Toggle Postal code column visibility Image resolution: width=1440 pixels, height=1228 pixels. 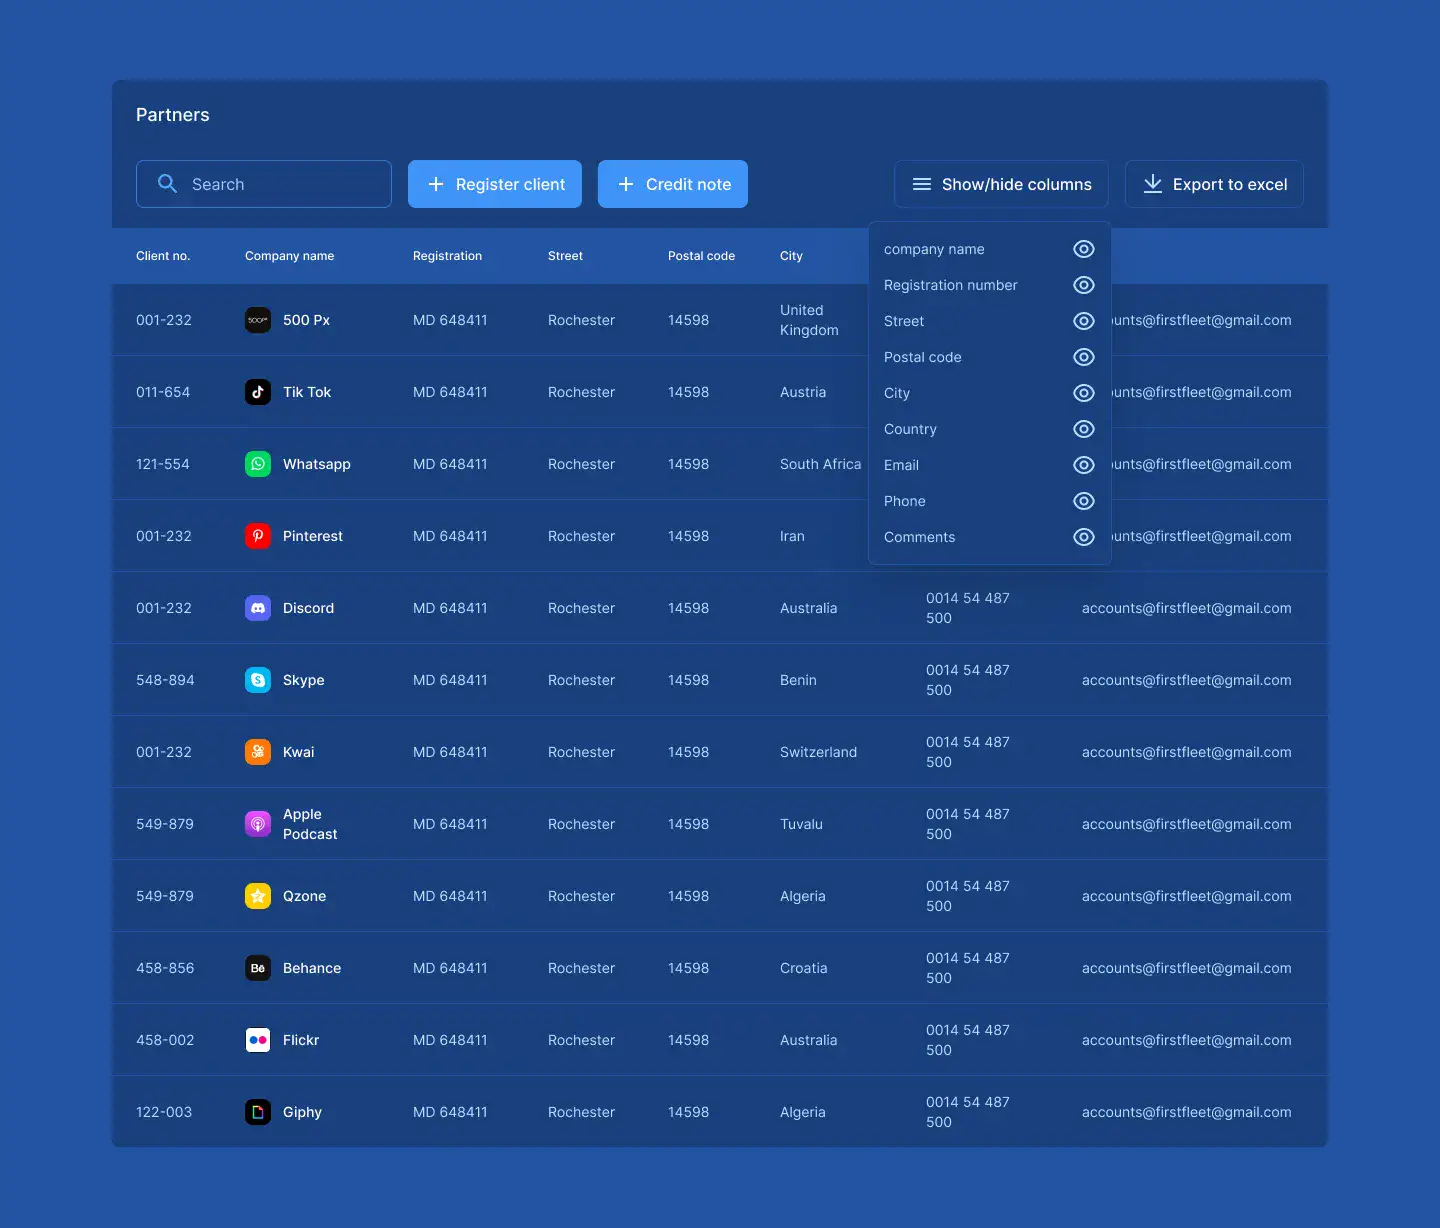1084,357
